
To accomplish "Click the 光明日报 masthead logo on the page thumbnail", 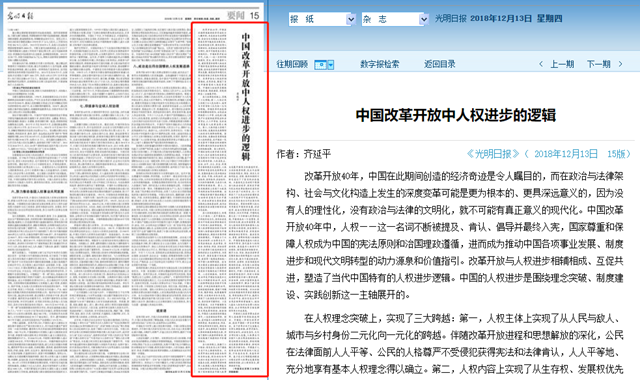I will coord(20,16).
